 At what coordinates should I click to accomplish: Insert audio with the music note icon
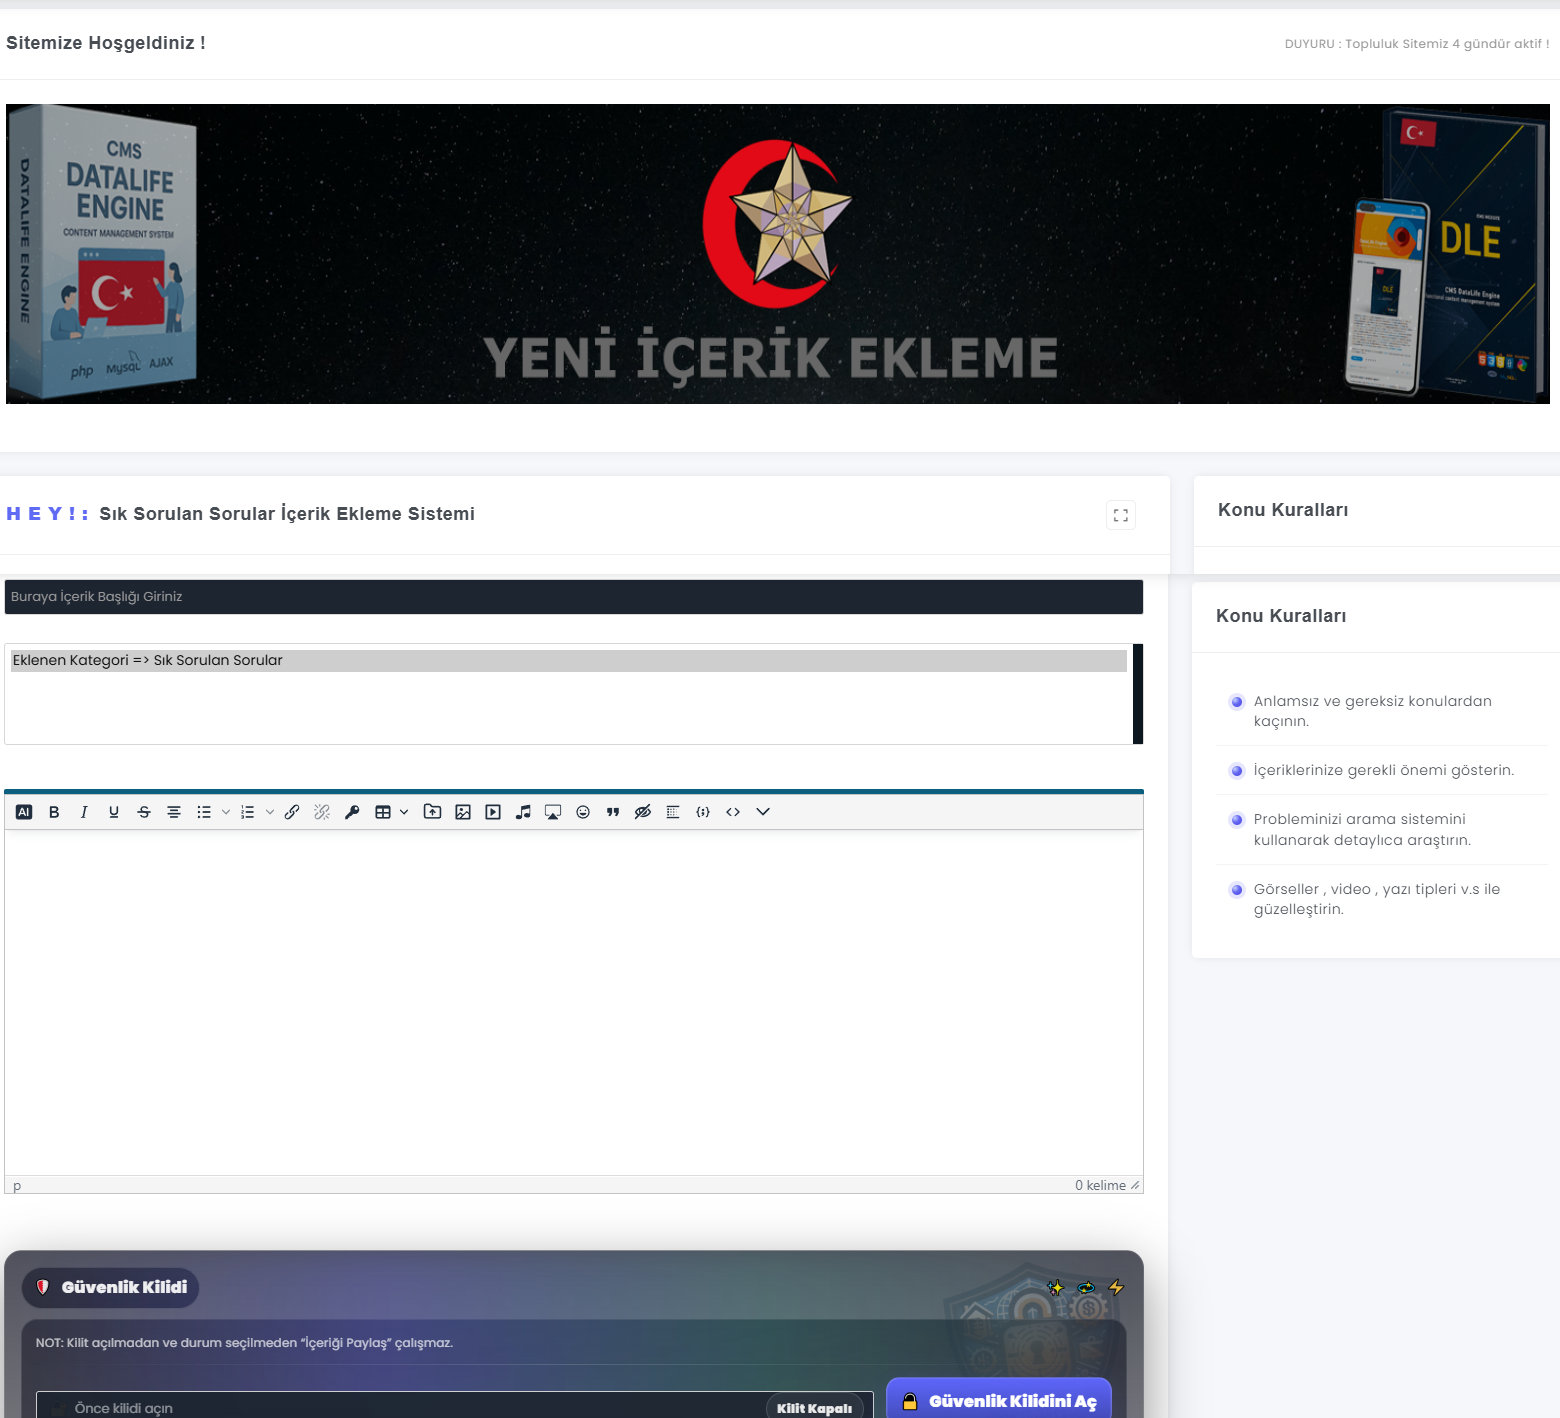(523, 812)
